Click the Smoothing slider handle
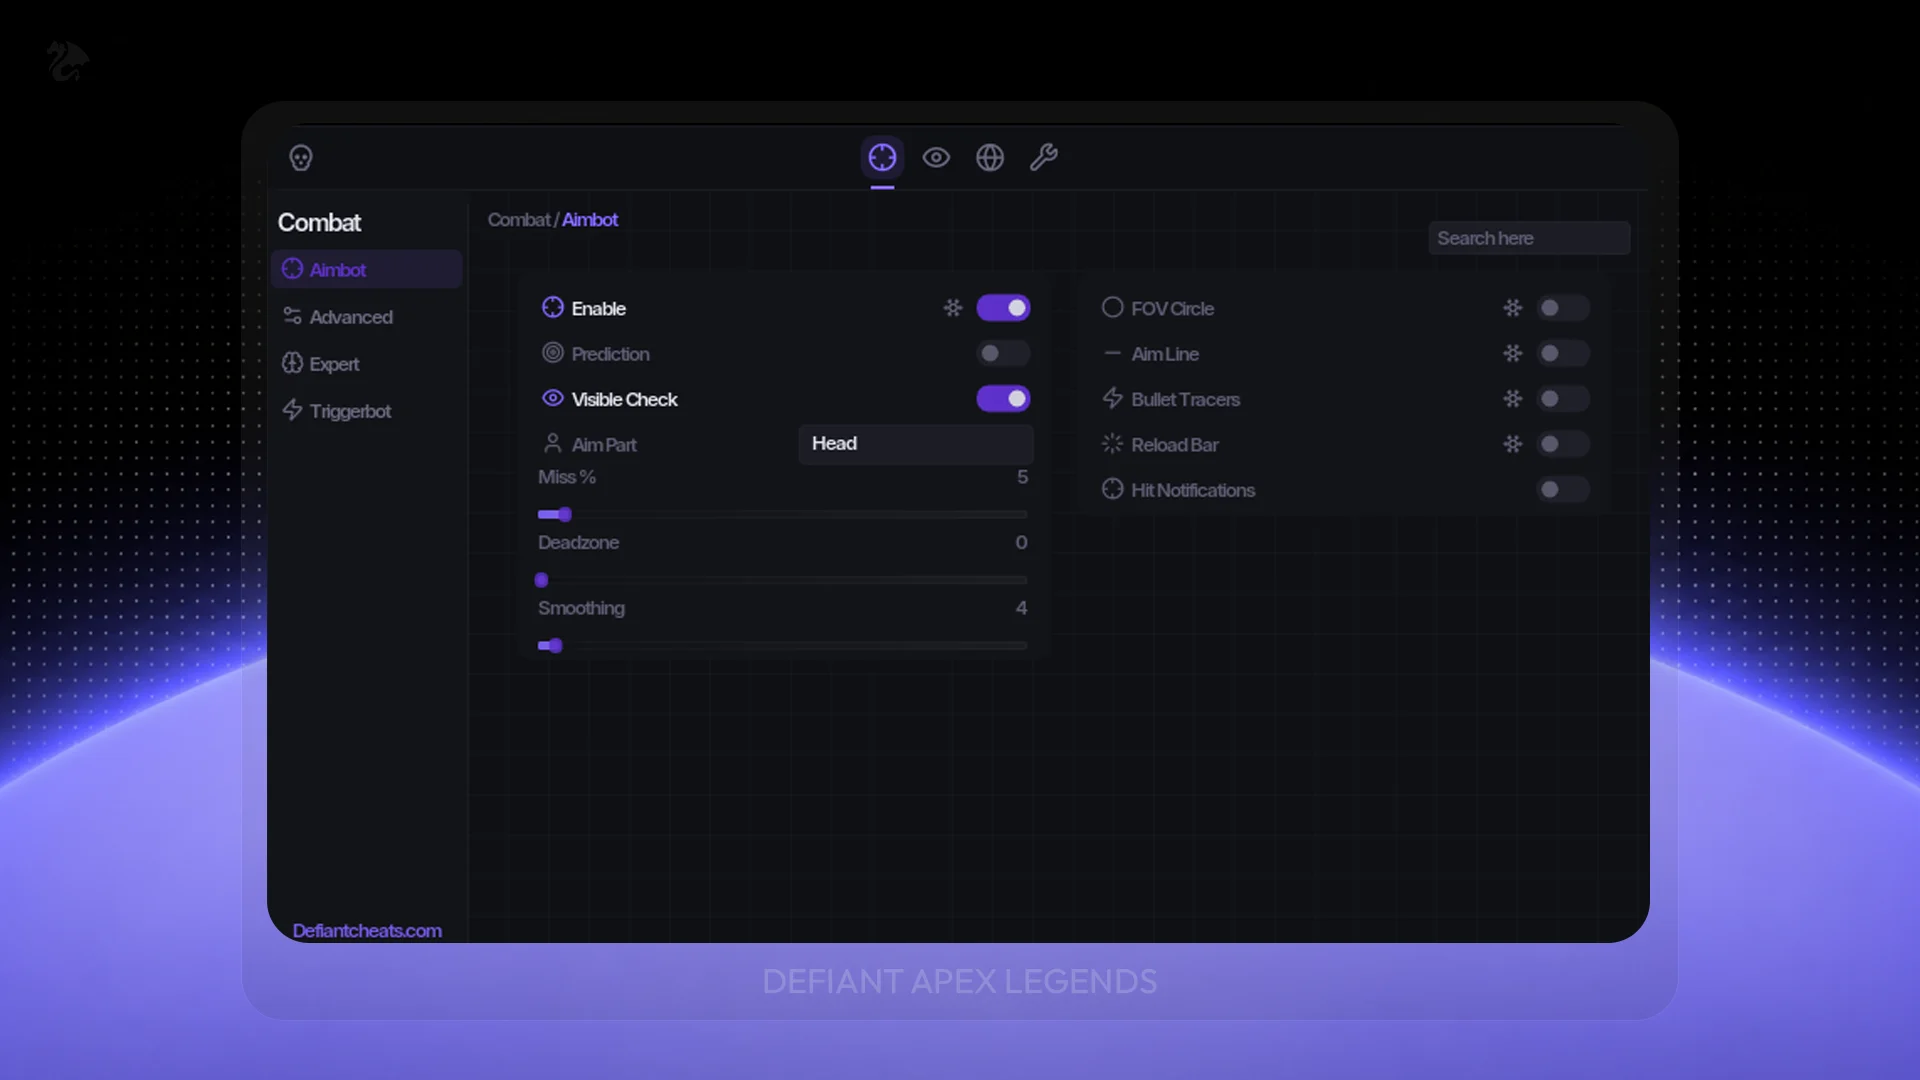The image size is (1920, 1080). coord(556,646)
